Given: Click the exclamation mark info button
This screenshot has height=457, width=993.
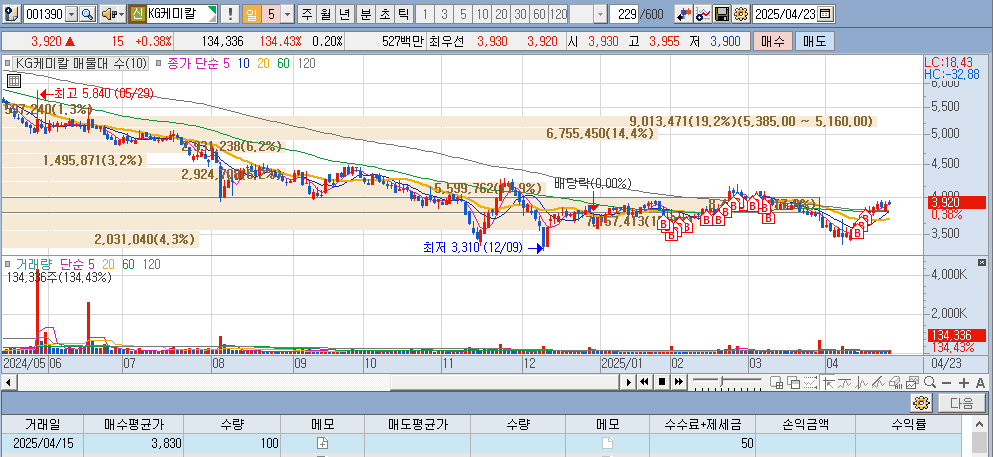Looking at the screenshot, I should pyautogui.click(x=230, y=13).
